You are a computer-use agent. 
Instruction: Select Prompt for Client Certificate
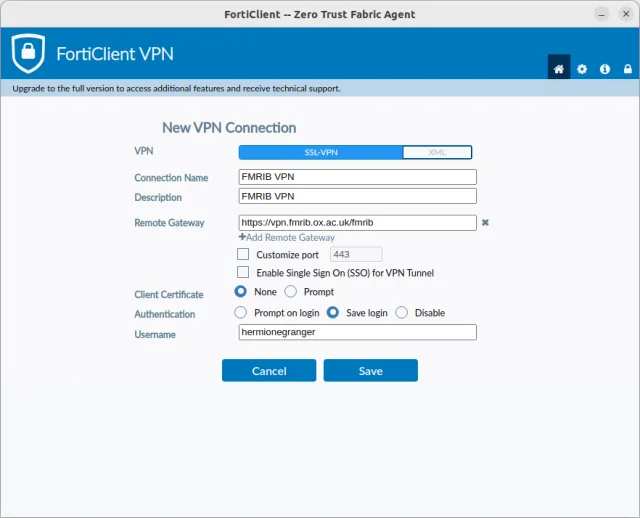pyautogui.click(x=291, y=292)
